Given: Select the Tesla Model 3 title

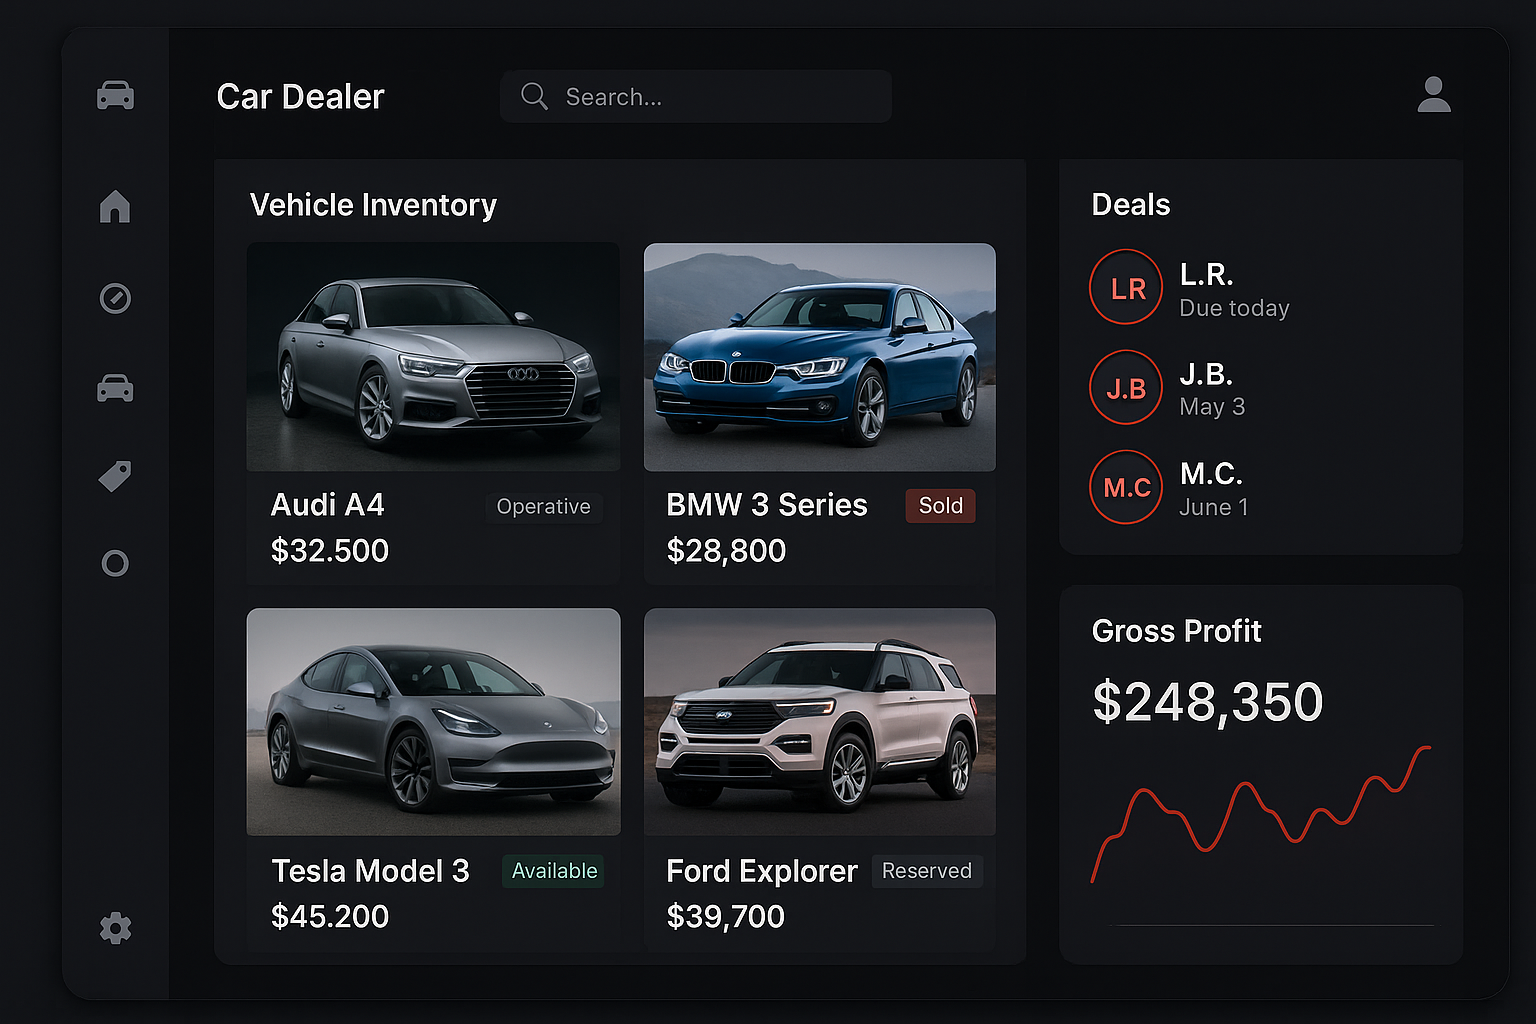Looking at the screenshot, I should [x=370, y=871].
